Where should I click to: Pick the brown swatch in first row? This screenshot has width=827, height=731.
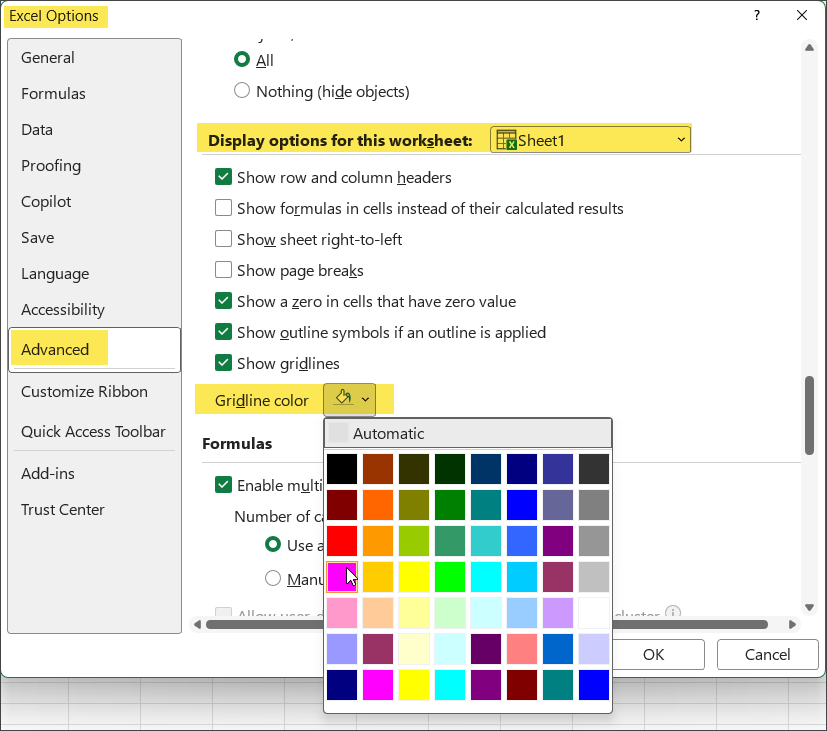click(378, 469)
